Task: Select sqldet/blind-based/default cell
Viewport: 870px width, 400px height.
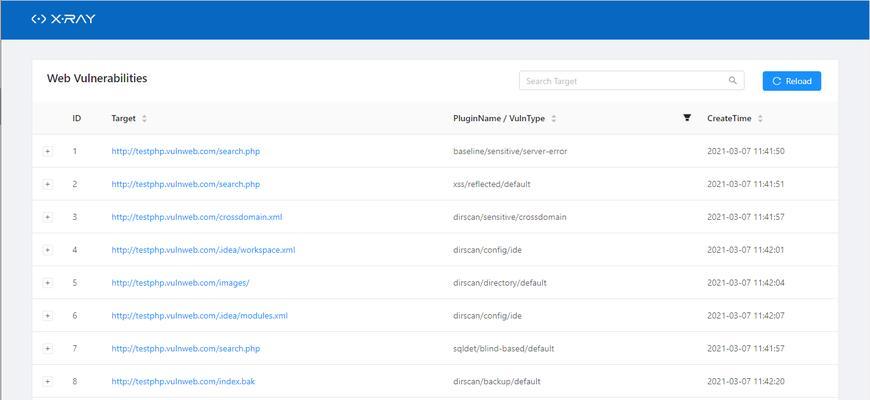Action: (503, 348)
